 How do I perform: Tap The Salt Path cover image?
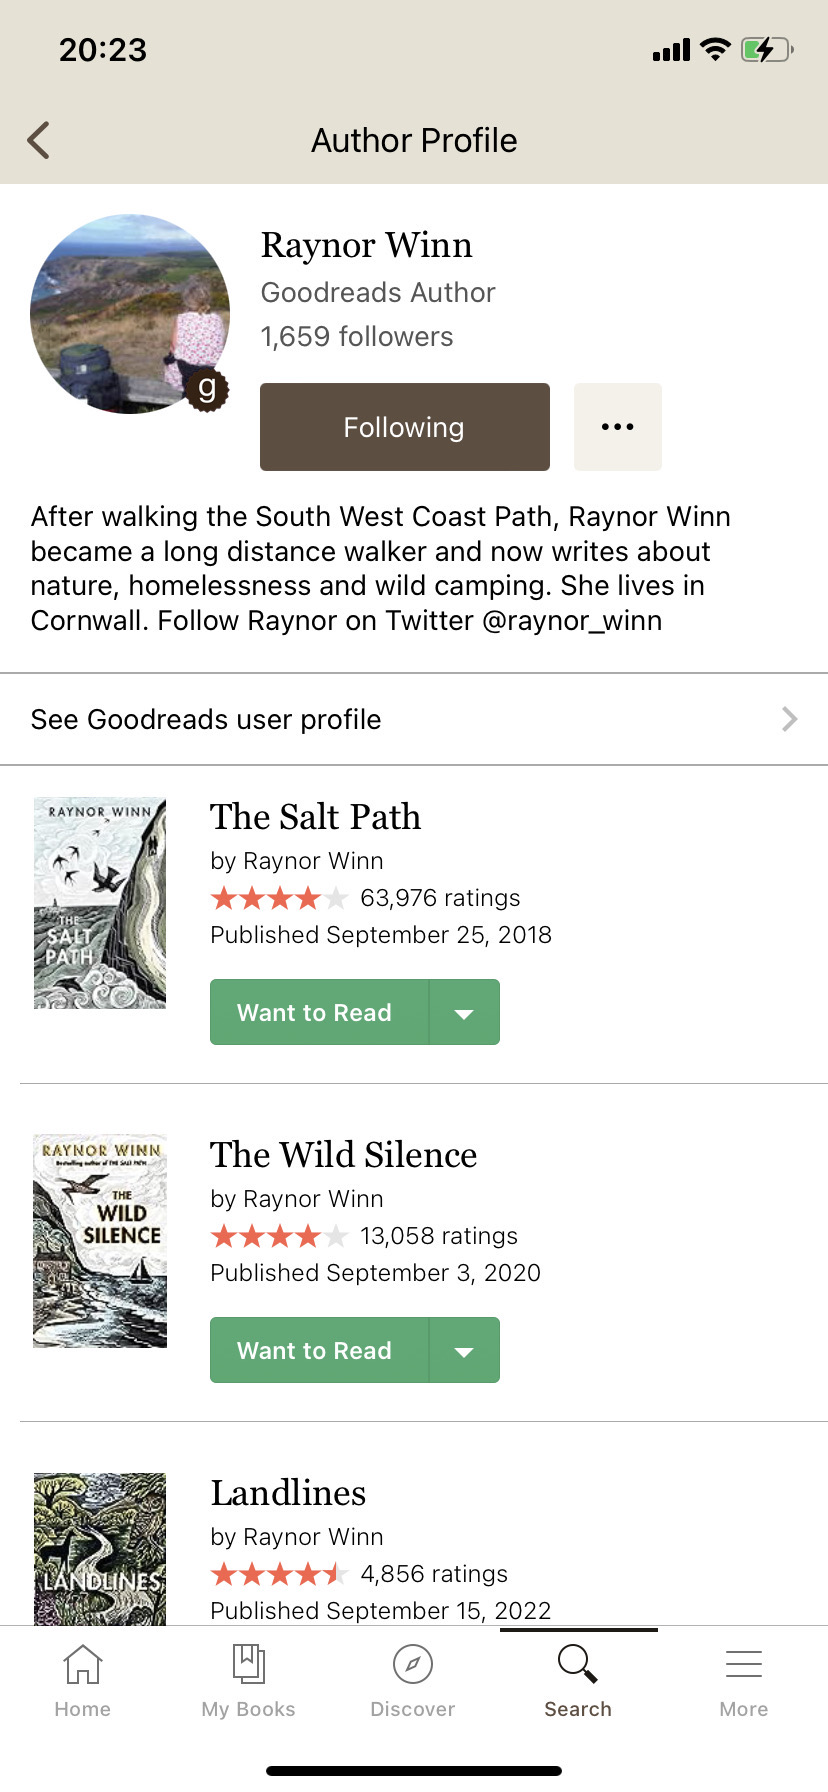pos(100,903)
